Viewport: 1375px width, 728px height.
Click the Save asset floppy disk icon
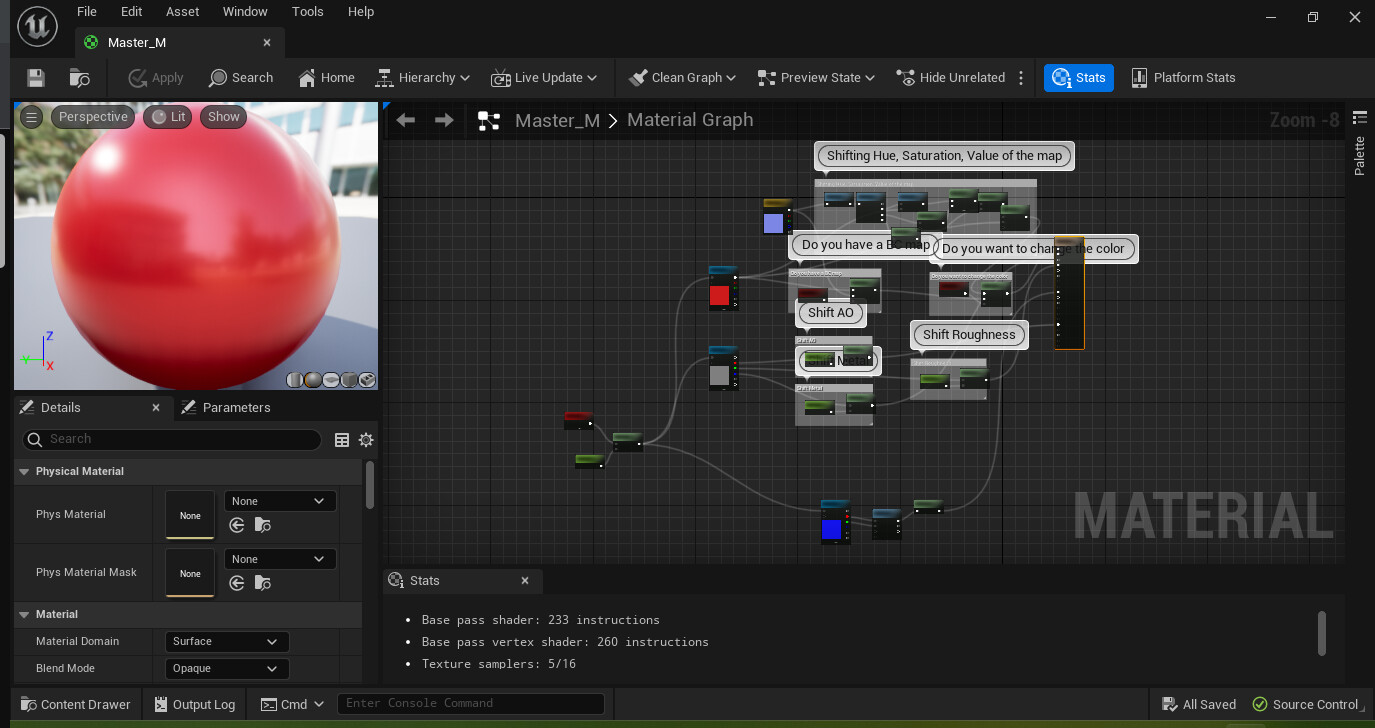(36, 78)
